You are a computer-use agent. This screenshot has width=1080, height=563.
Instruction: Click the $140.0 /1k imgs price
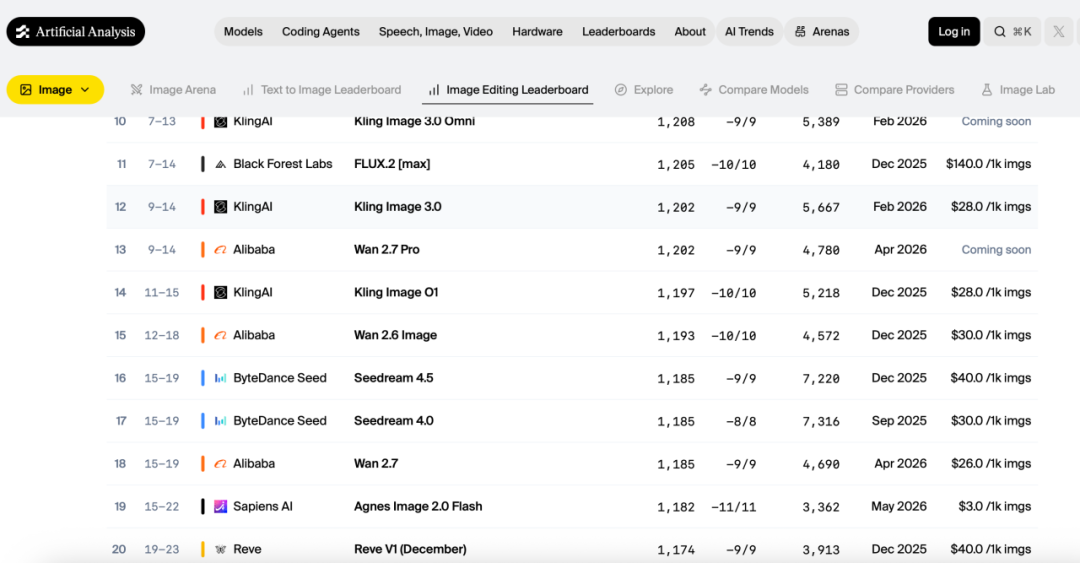click(x=988, y=164)
